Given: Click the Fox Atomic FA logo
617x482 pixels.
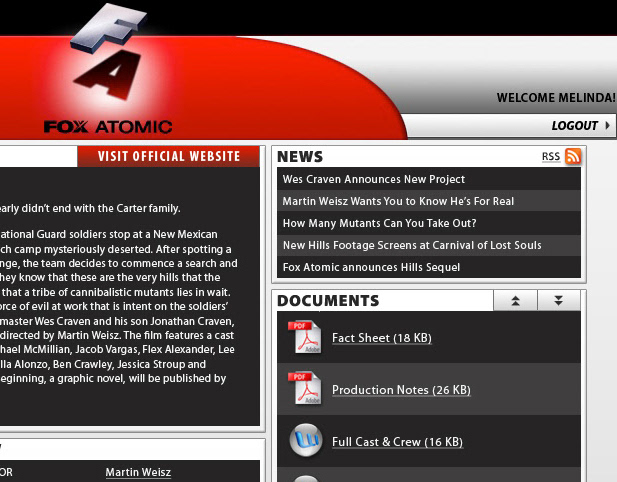Looking at the screenshot, I should (x=108, y=51).
